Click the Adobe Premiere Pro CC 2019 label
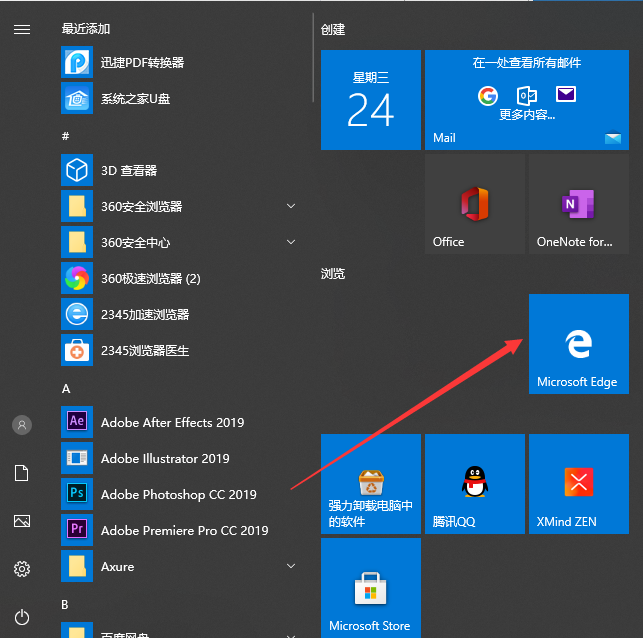Image resolution: width=643 pixels, height=638 pixels. click(185, 531)
